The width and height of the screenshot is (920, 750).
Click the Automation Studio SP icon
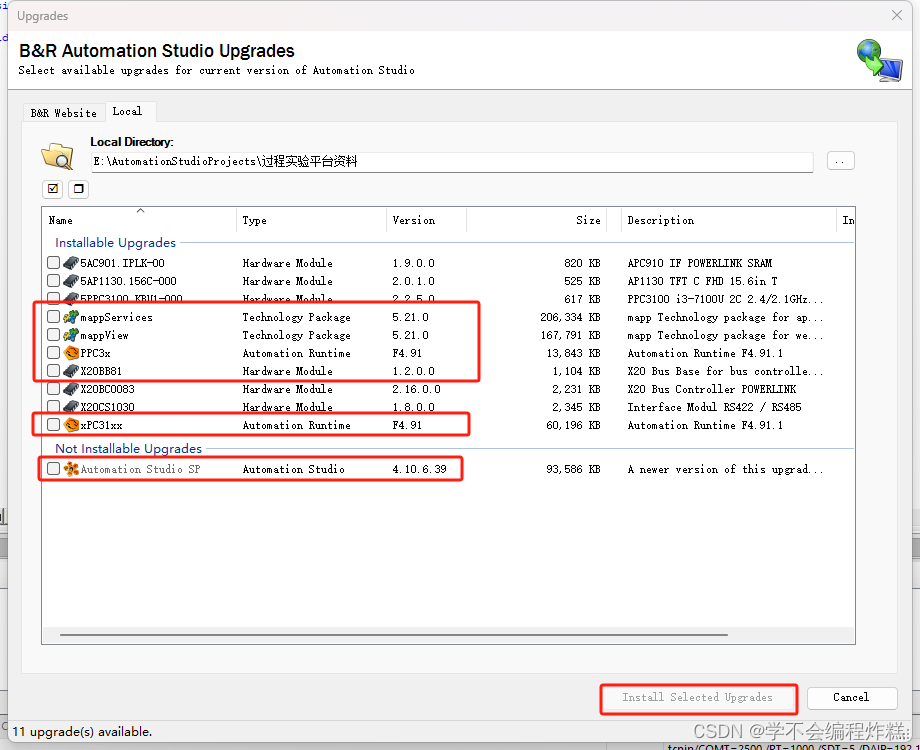[71, 469]
